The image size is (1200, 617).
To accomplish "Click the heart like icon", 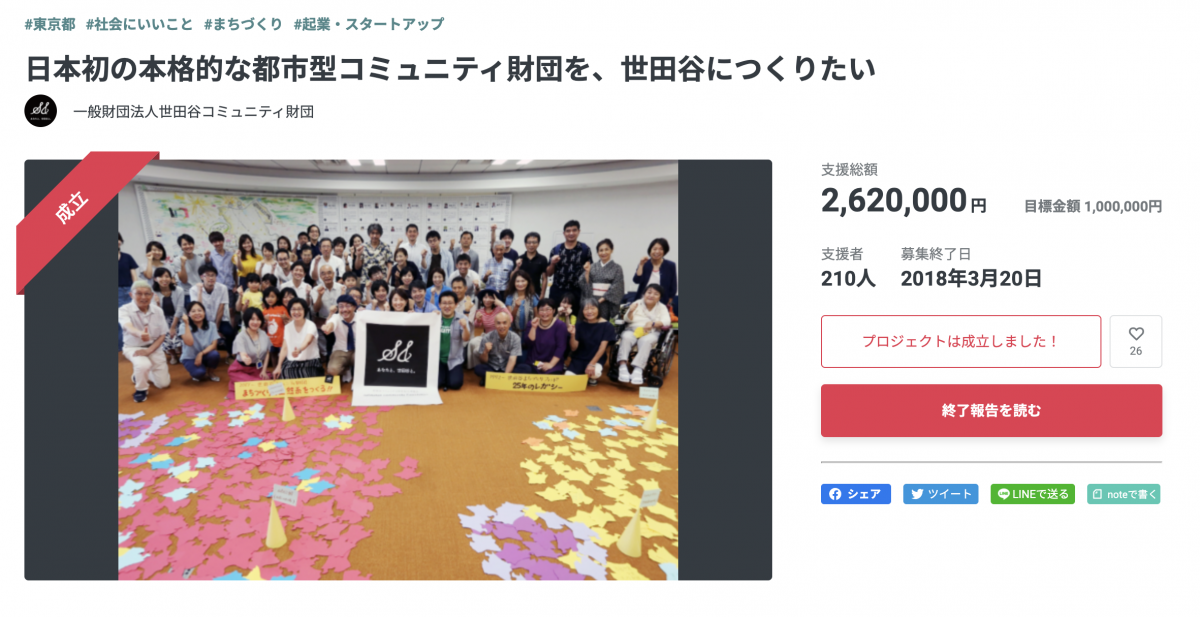I will (x=1136, y=335).
